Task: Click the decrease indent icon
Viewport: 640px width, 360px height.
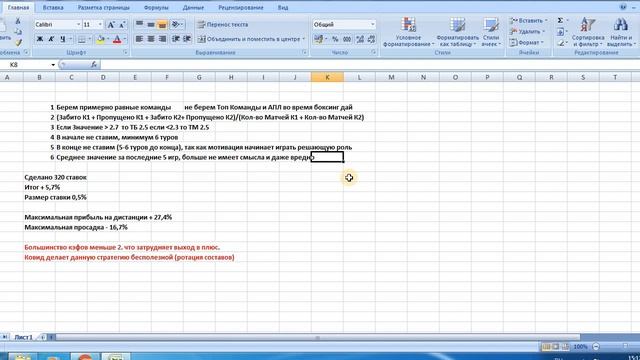Action: click(176, 39)
